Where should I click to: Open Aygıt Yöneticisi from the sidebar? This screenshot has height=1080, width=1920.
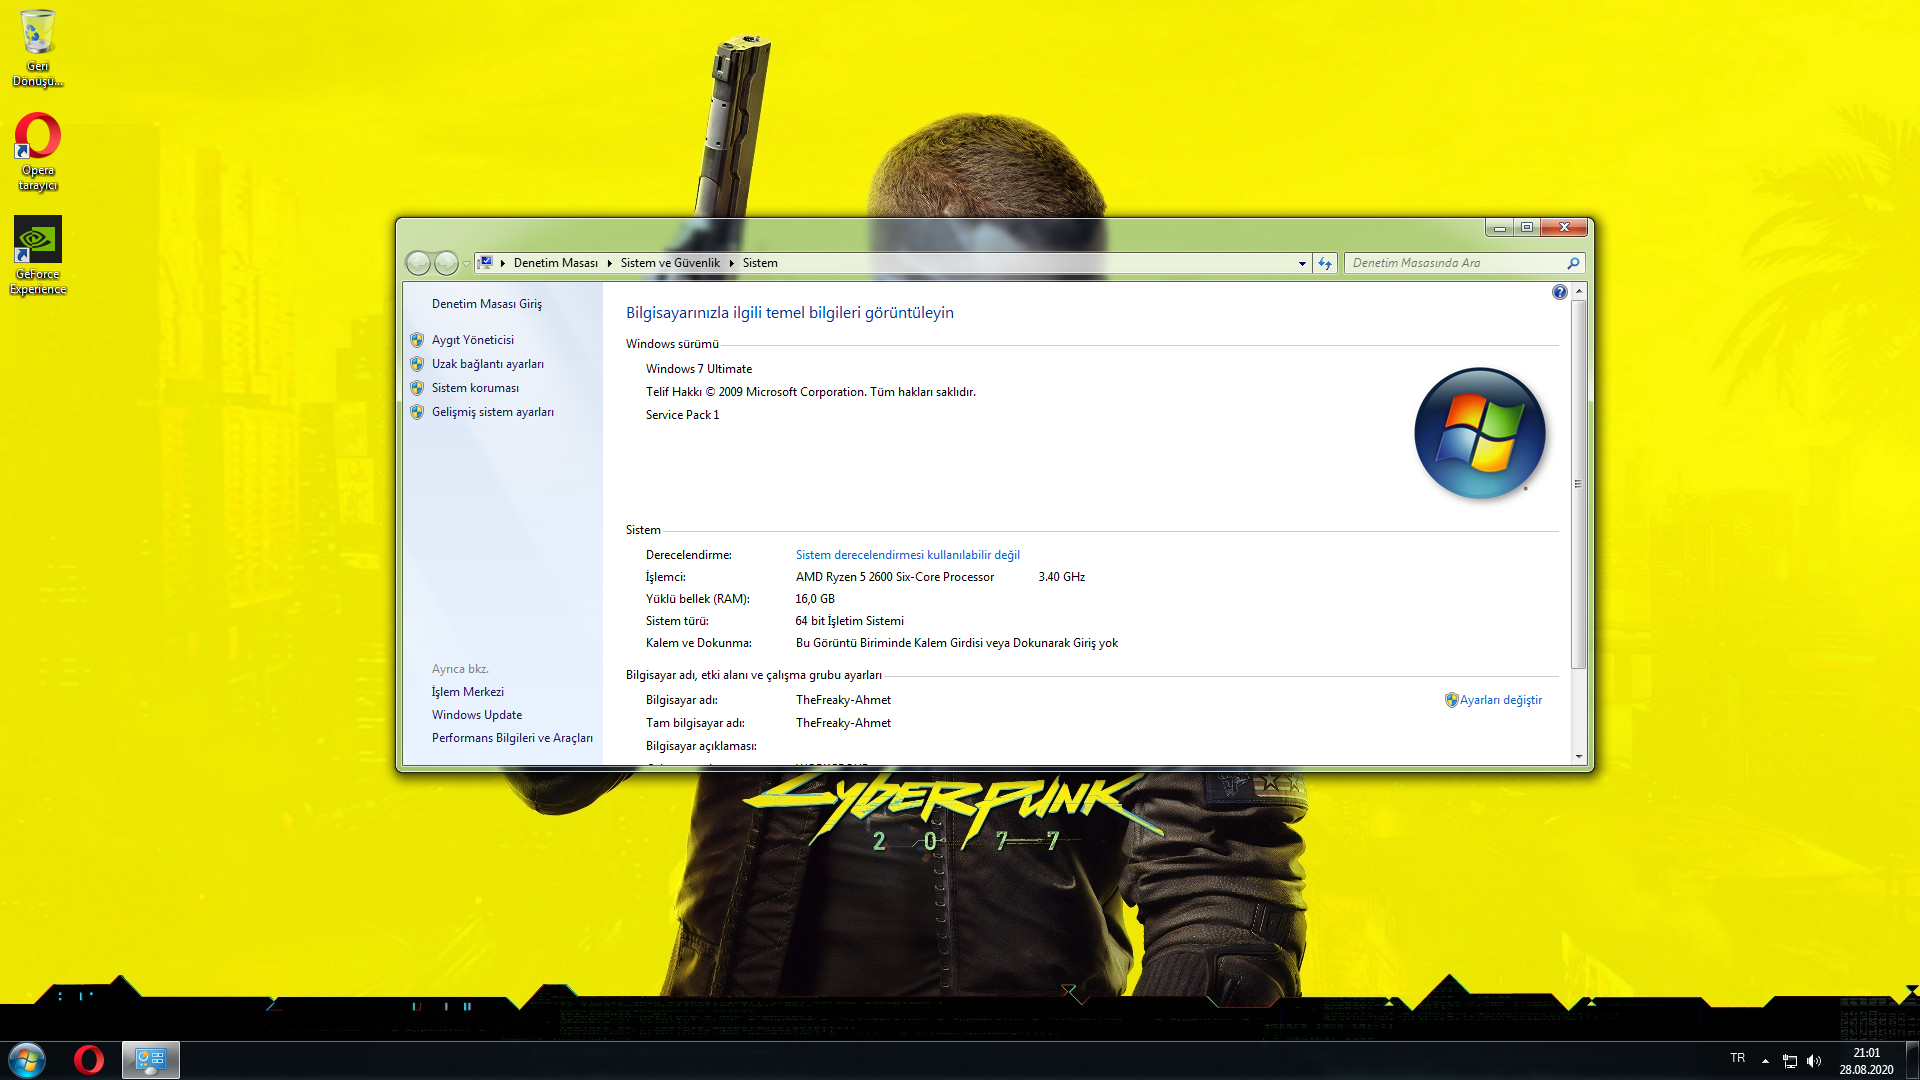pos(472,340)
